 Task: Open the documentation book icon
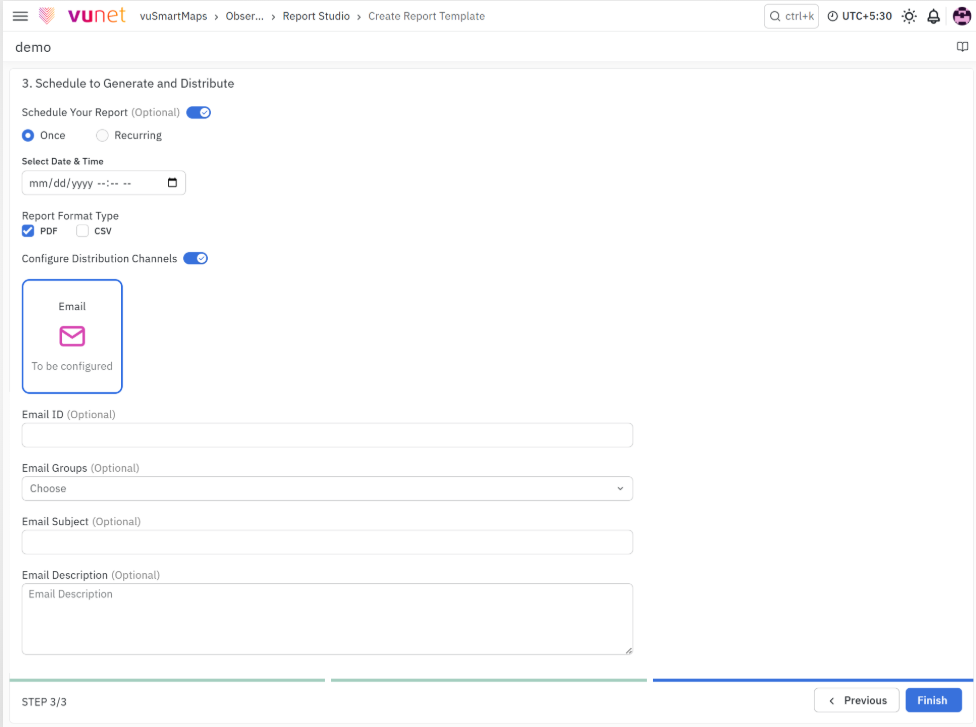[962, 47]
